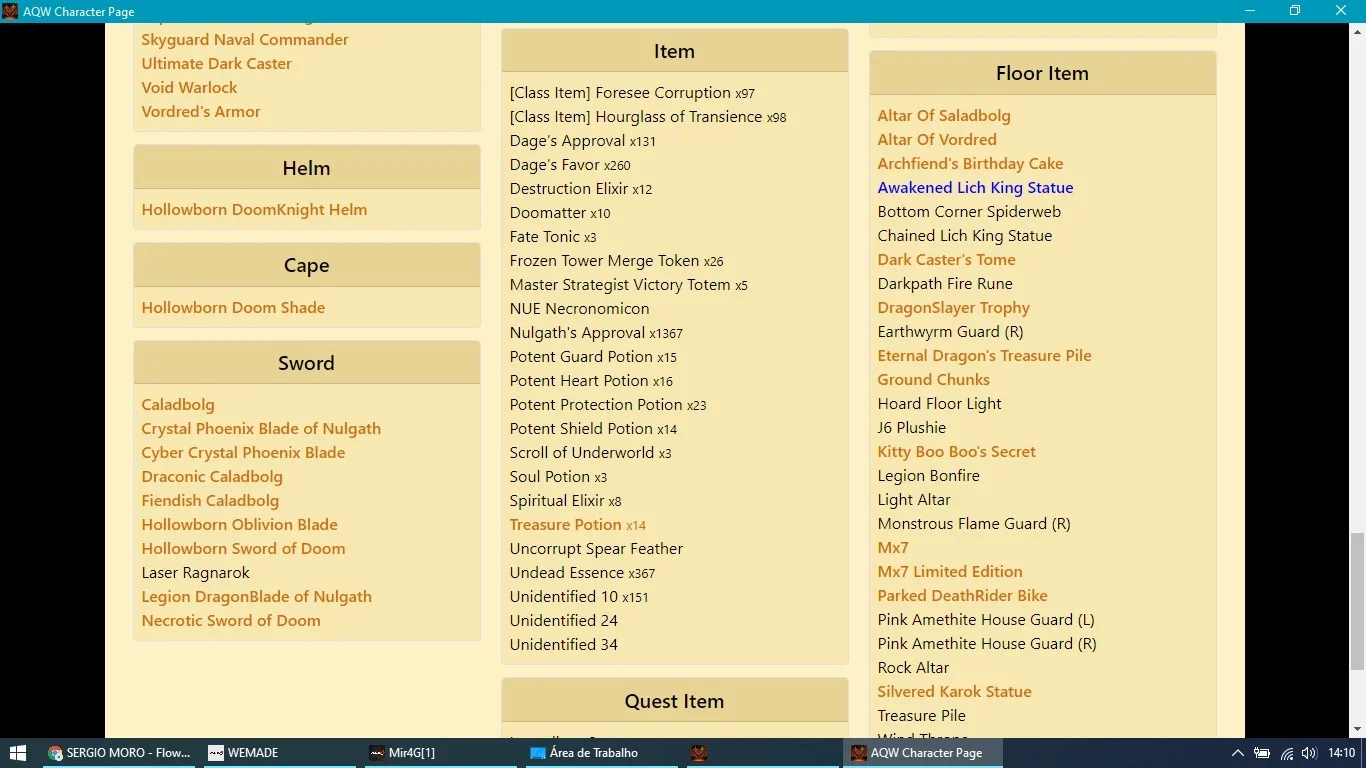The image size is (1366, 768).
Task: Check the battery status tray icon
Action: pos(1262,753)
